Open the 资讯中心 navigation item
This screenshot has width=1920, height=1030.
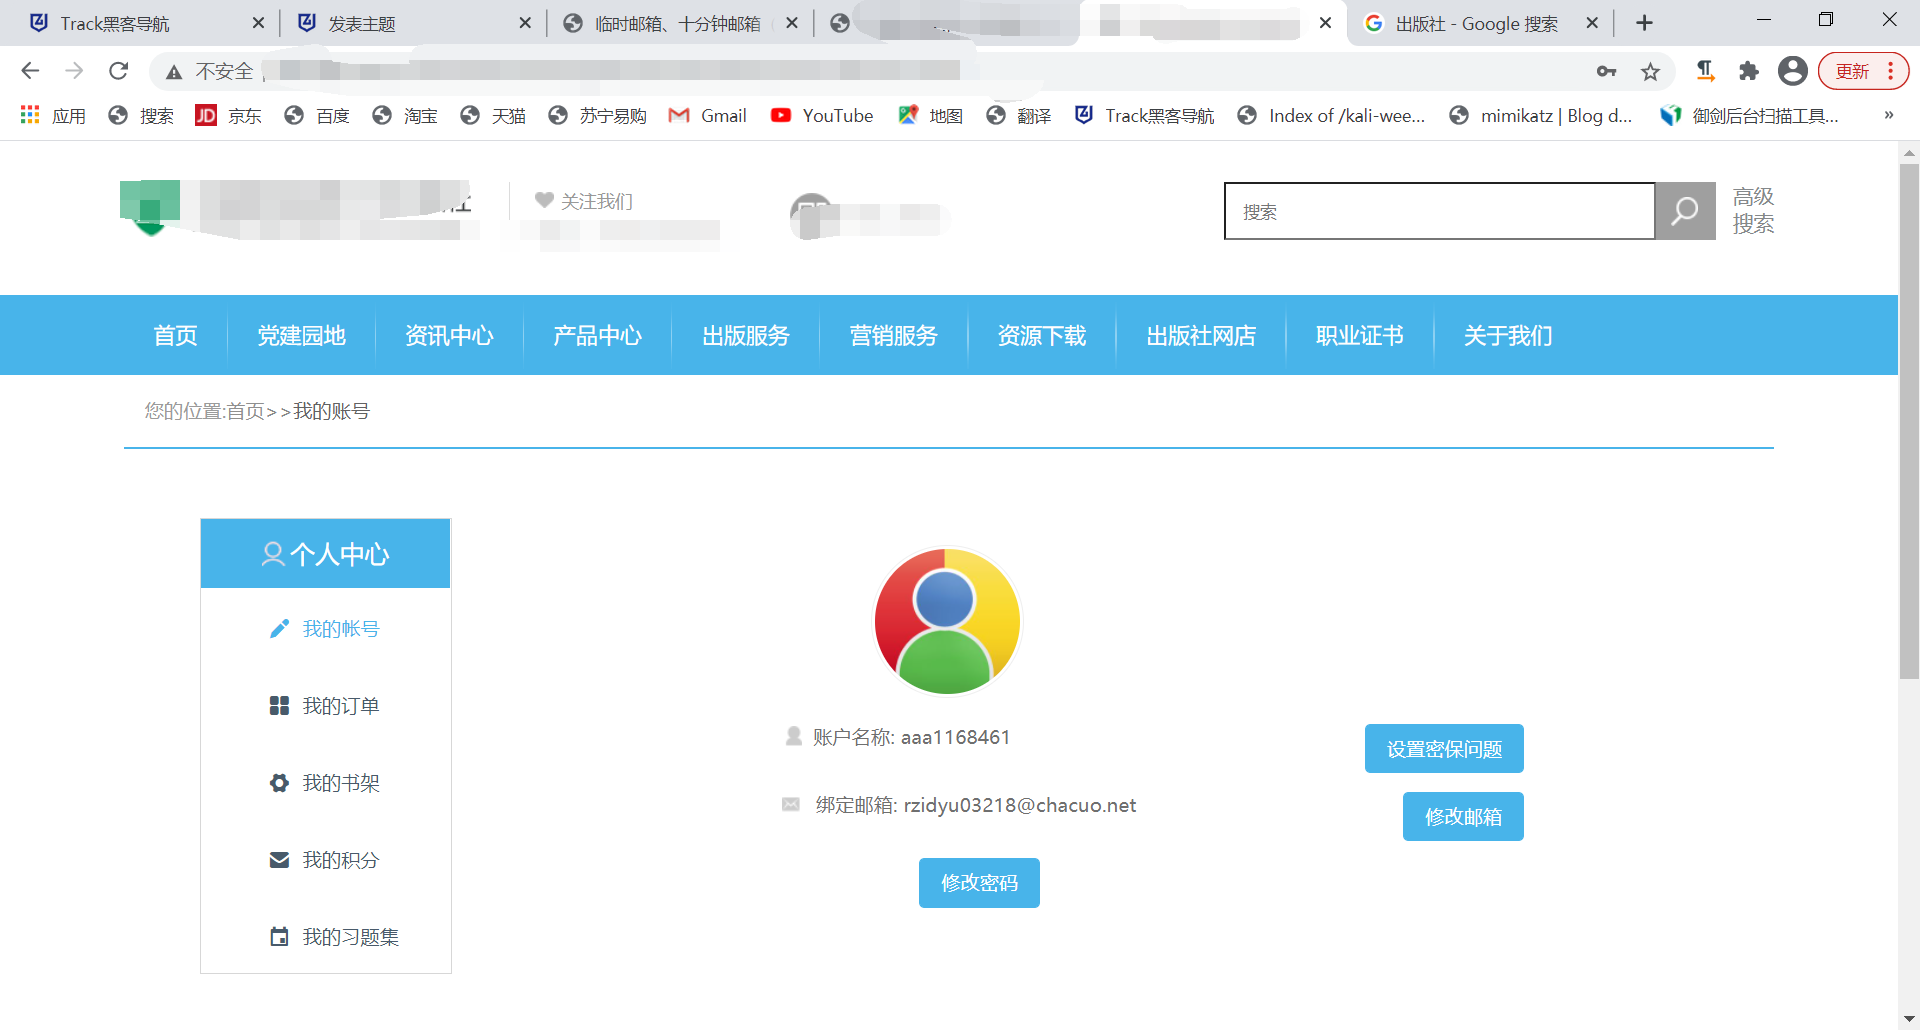[x=450, y=336]
